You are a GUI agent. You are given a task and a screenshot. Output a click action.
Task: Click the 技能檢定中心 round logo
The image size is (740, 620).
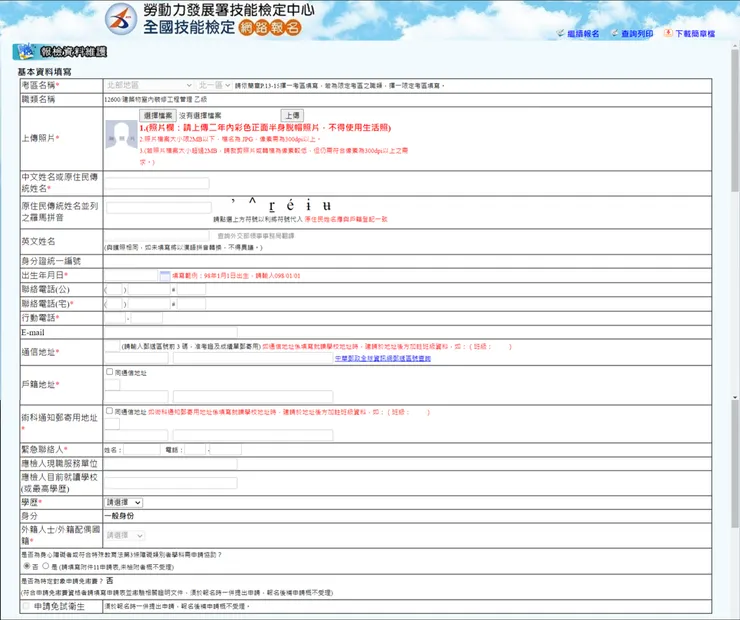pyautogui.click(x=121, y=19)
